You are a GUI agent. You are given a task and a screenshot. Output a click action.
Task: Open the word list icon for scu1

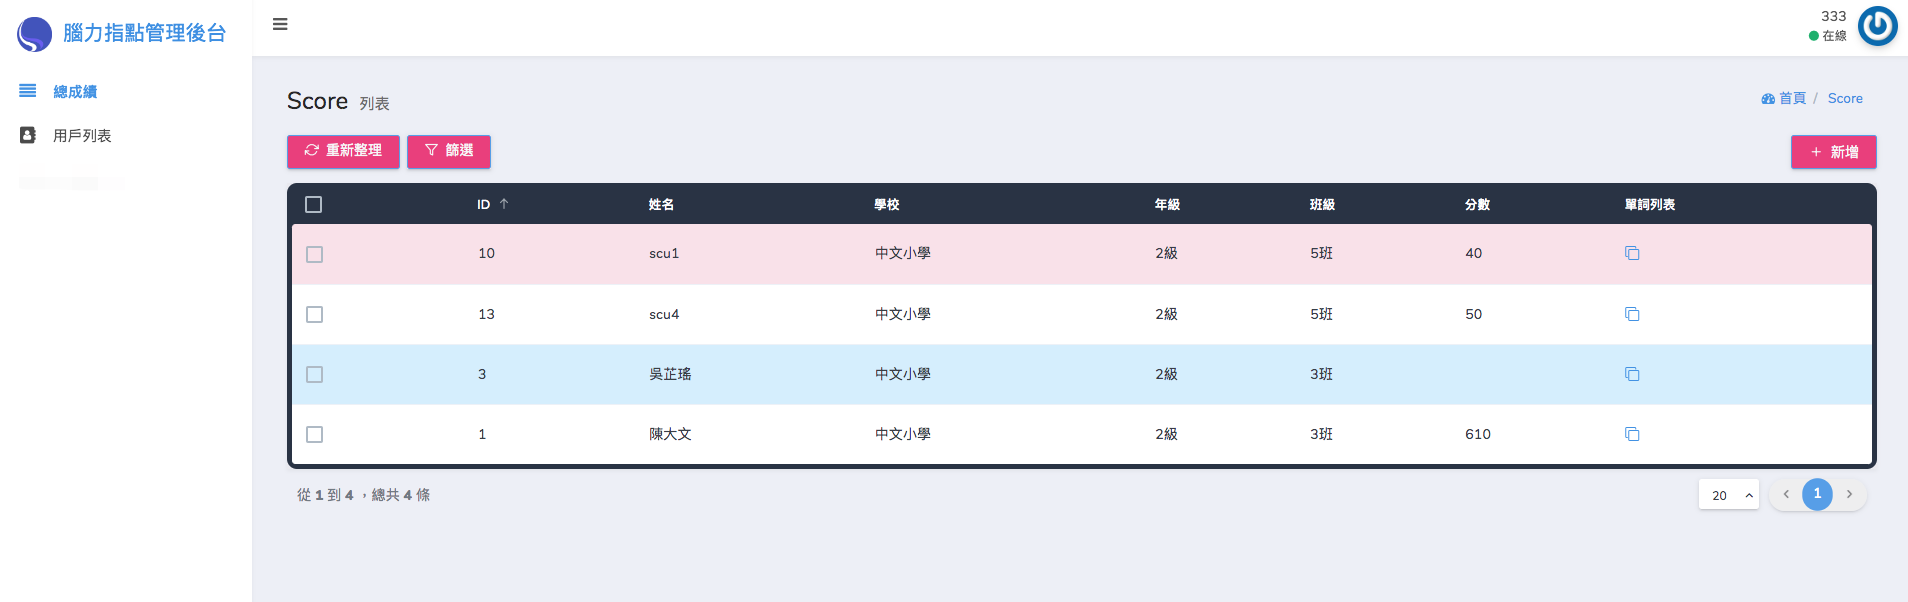click(x=1632, y=253)
